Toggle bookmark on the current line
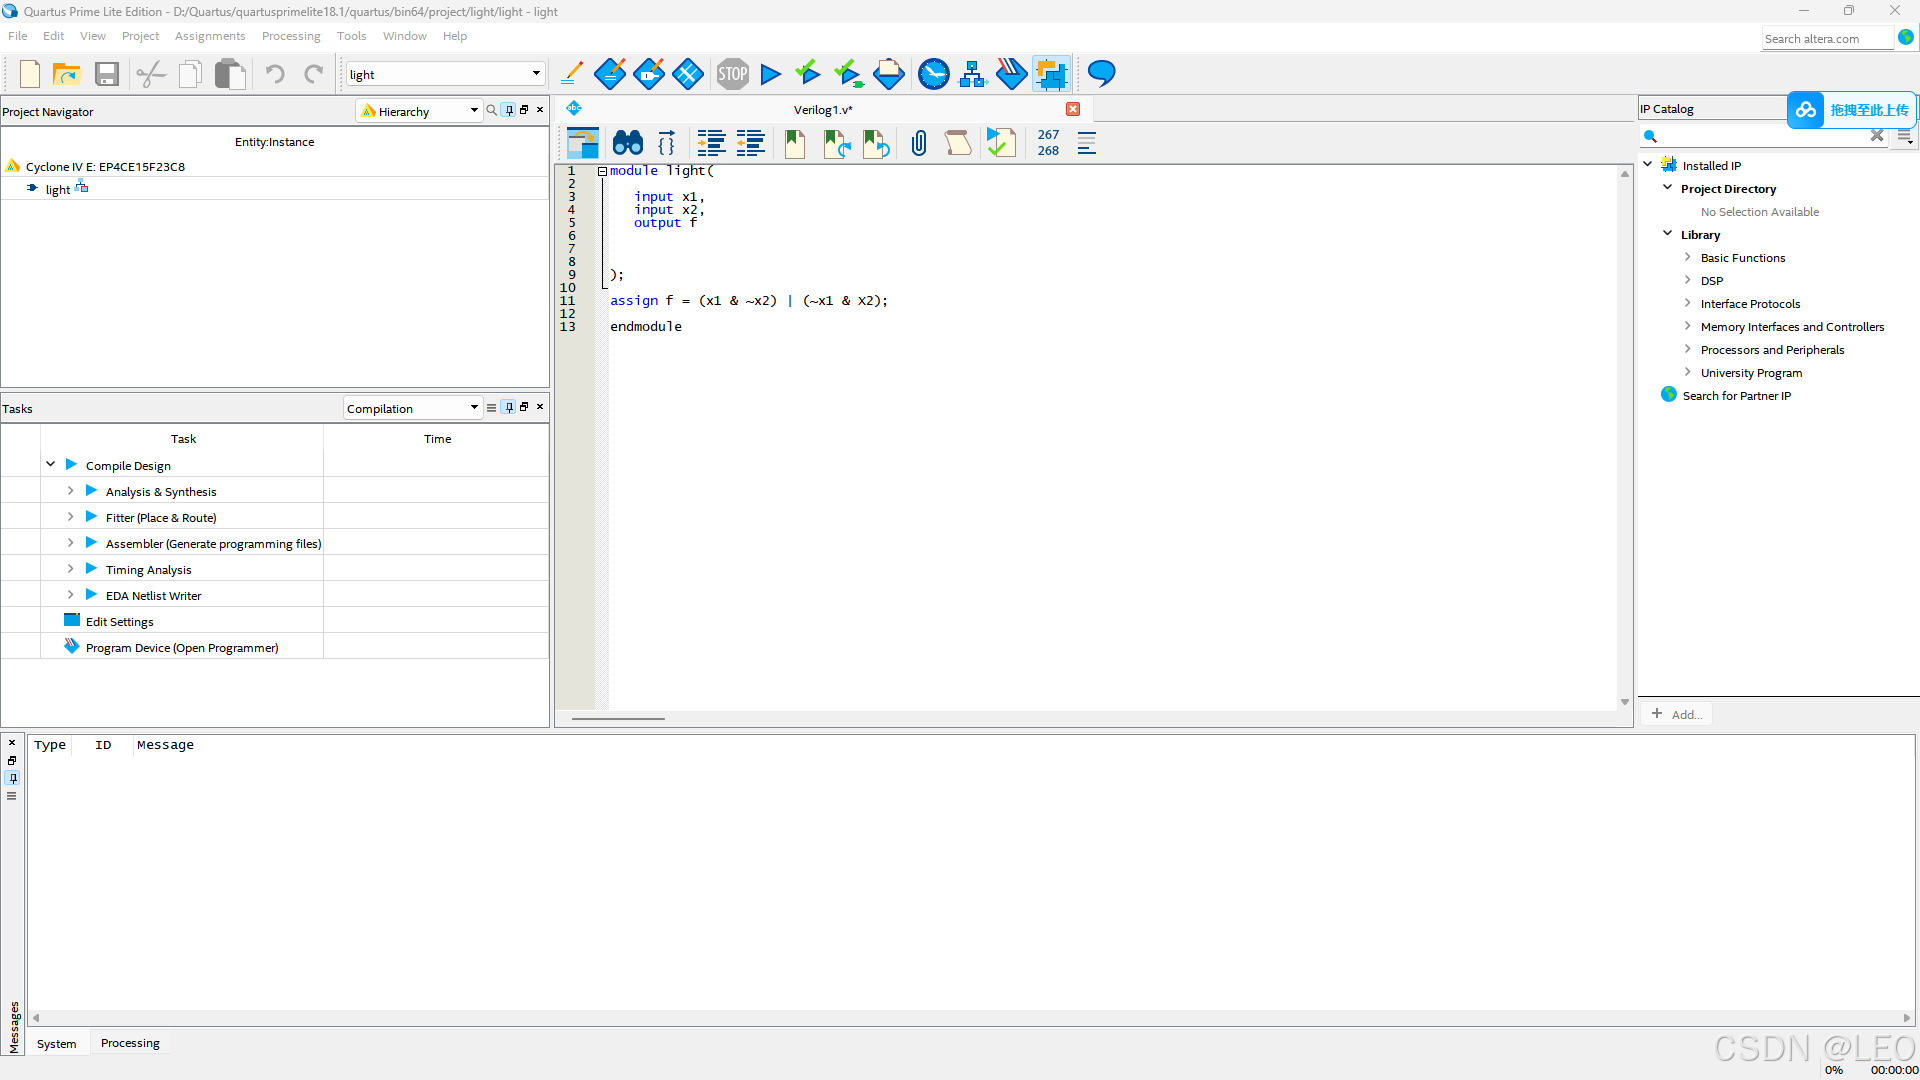 tap(795, 143)
